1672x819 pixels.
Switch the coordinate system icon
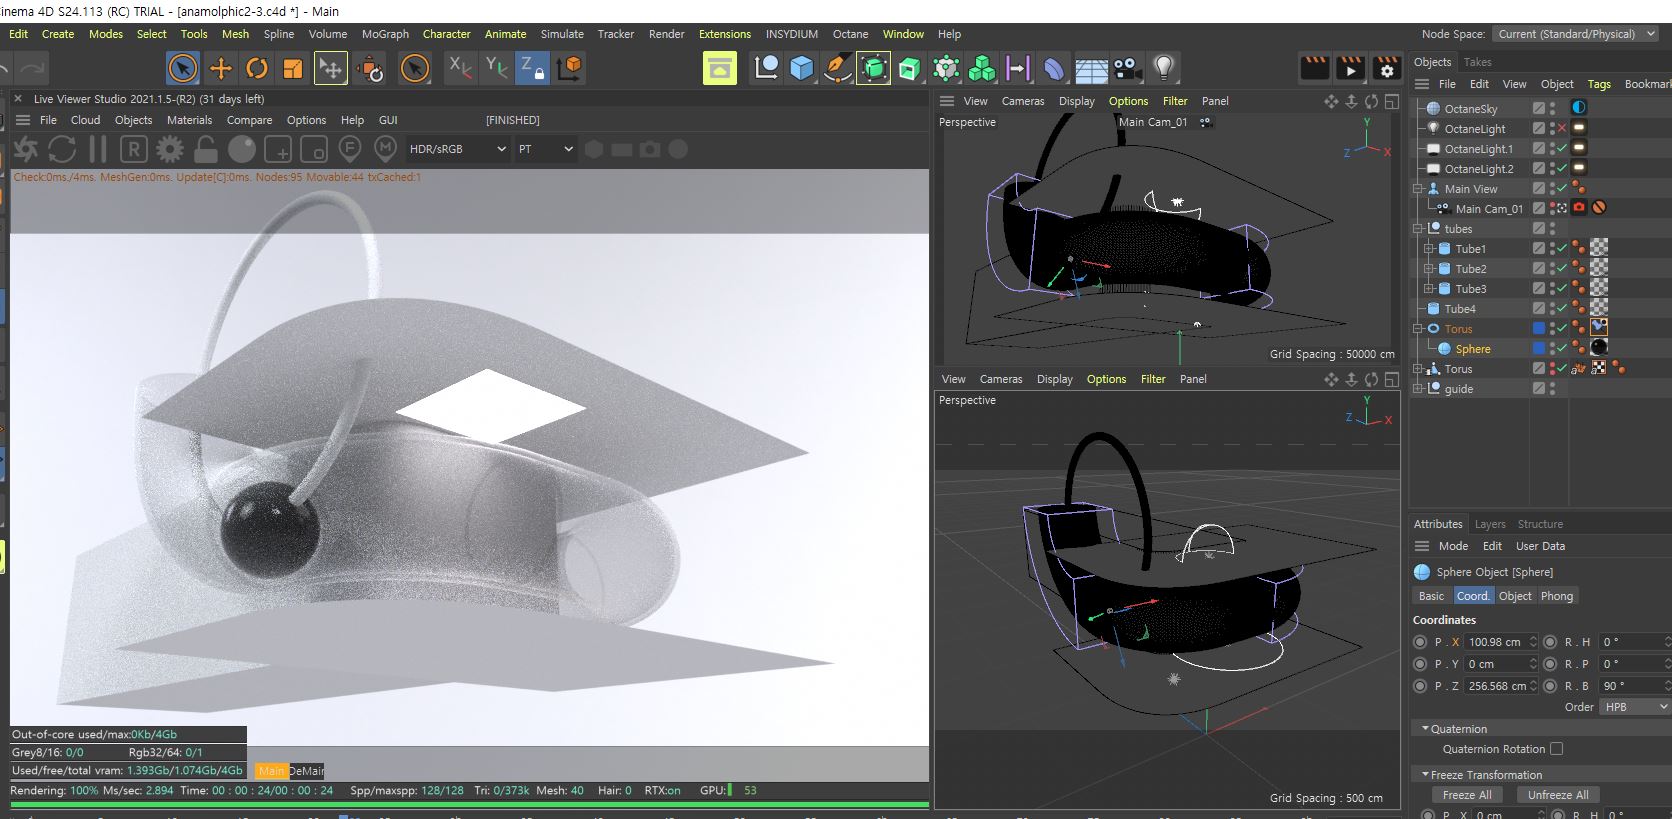(x=569, y=68)
